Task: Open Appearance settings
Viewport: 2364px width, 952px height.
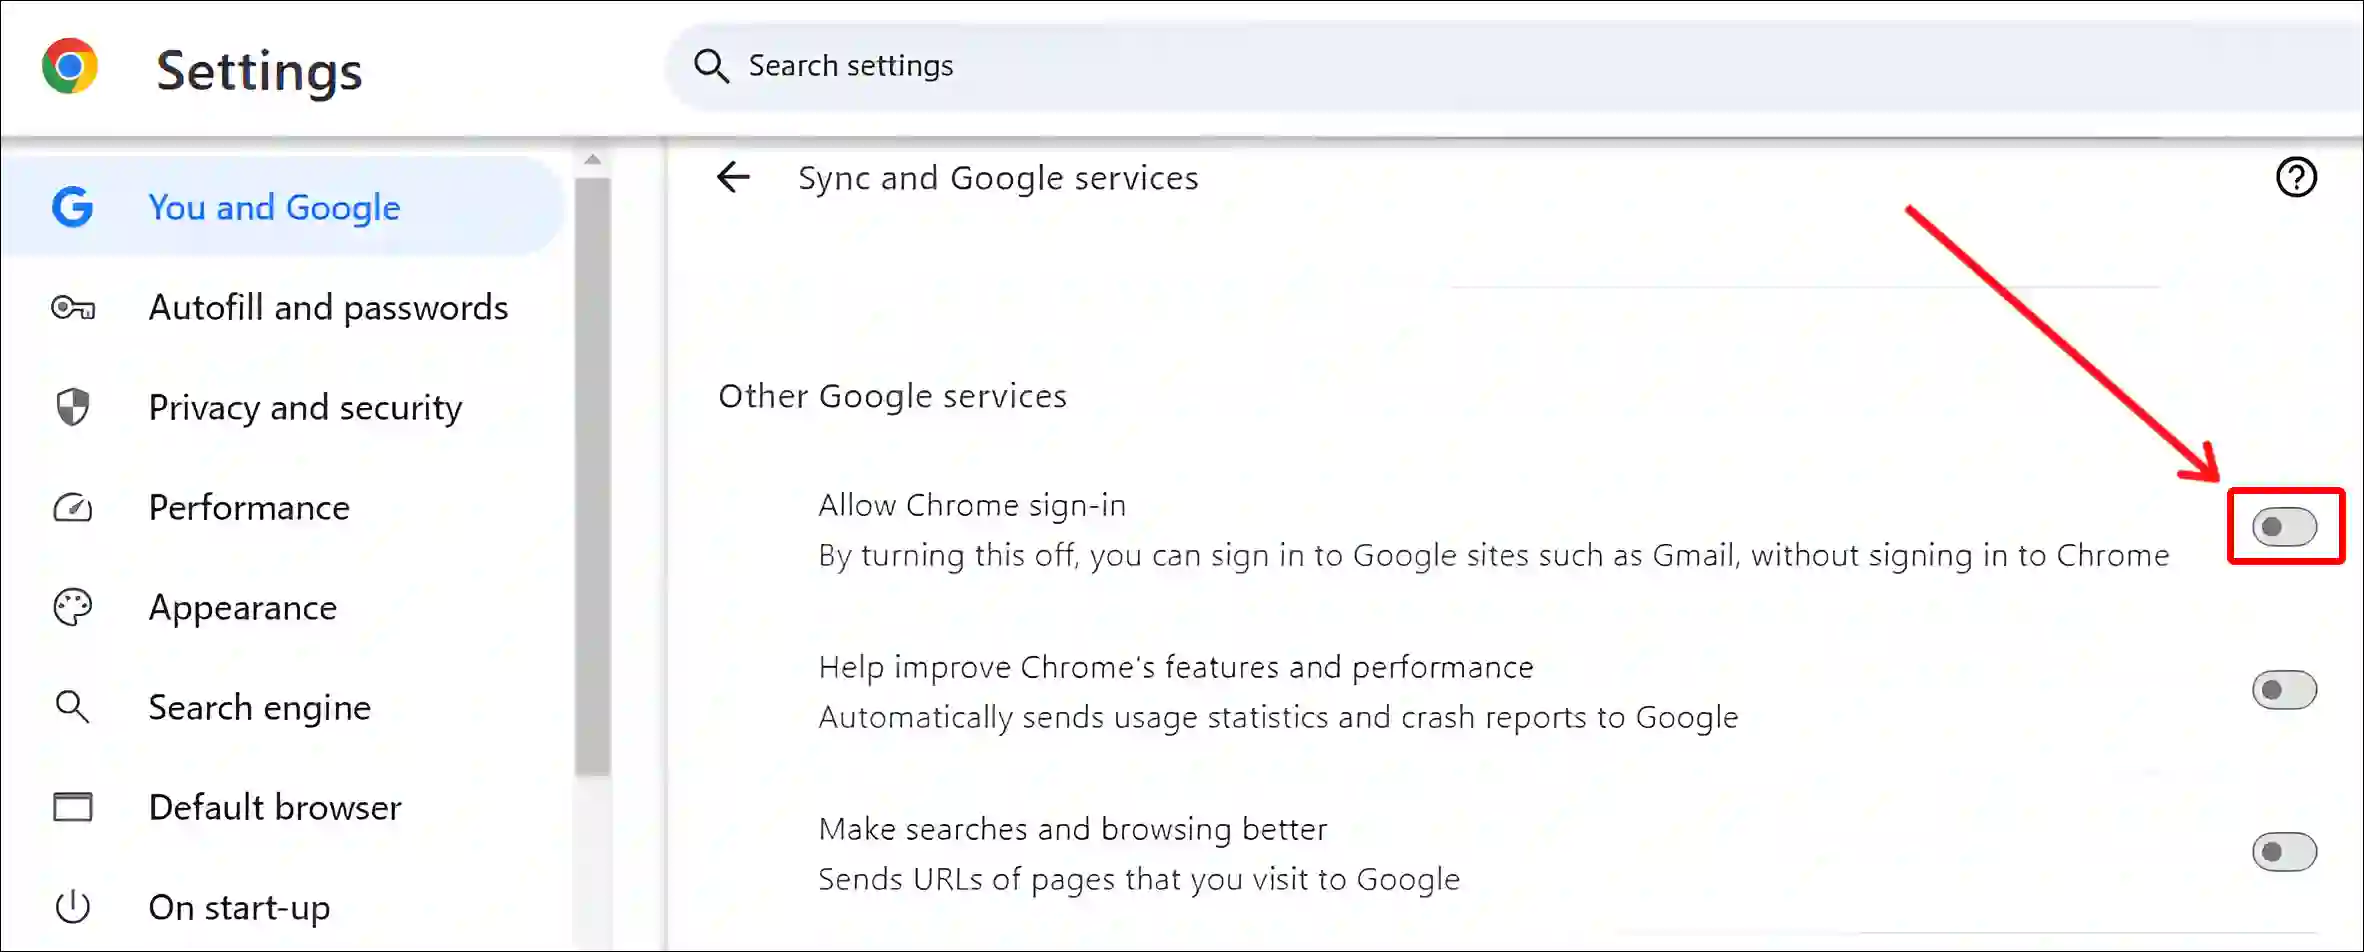Action: [x=242, y=608]
